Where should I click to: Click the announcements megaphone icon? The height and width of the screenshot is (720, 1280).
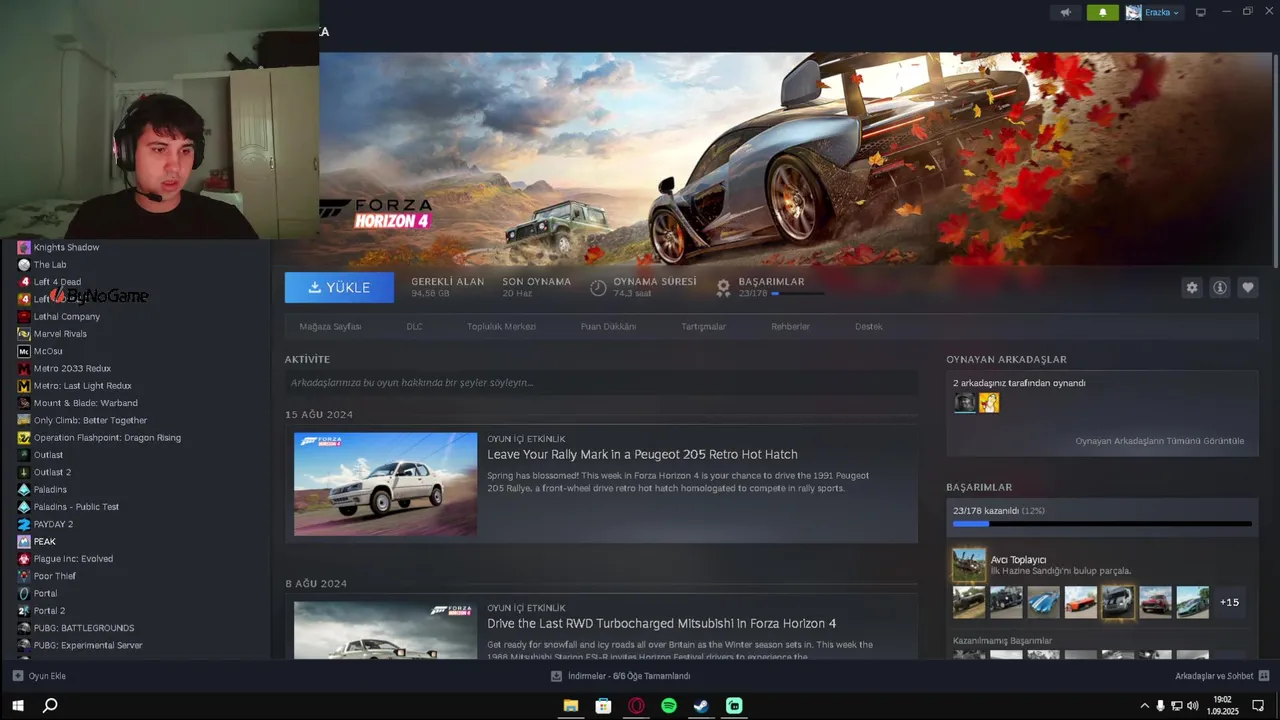point(1066,12)
